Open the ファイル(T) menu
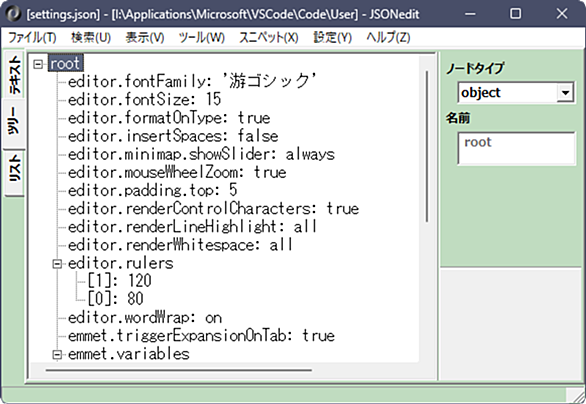Image resolution: width=586 pixels, height=404 pixels. (x=32, y=37)
